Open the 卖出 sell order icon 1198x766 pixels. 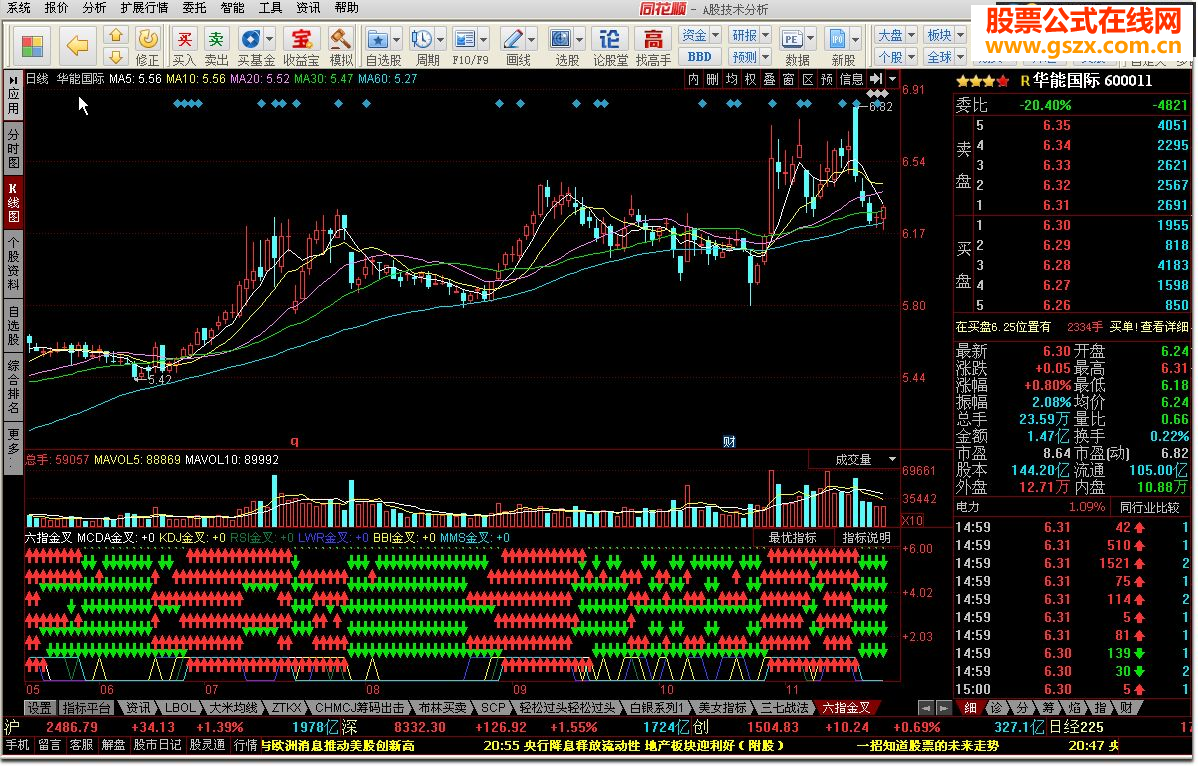point(217,39)
